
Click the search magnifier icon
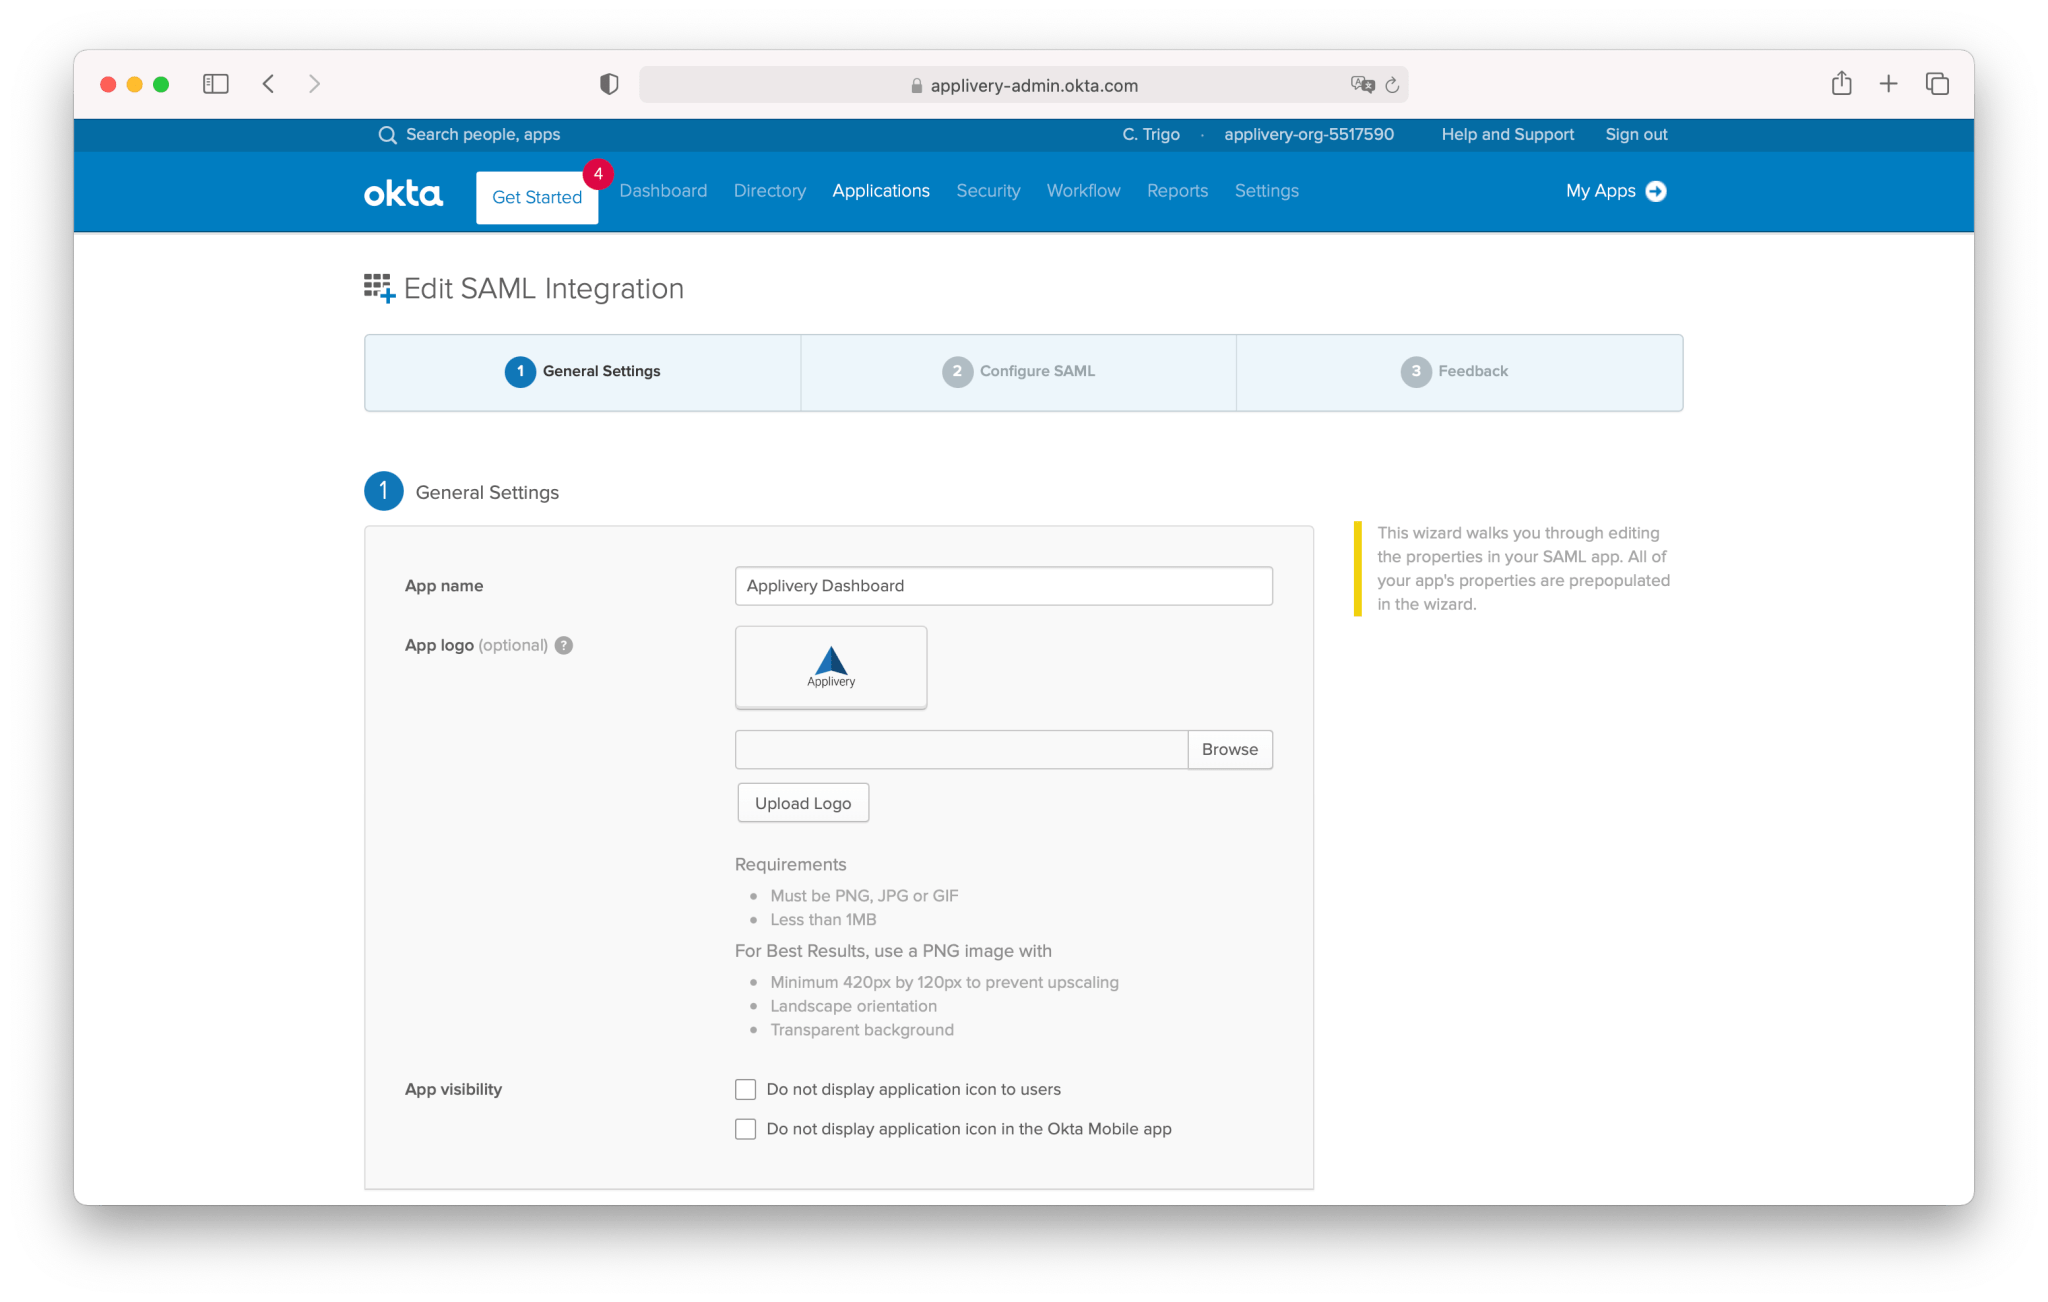(388, 134)
